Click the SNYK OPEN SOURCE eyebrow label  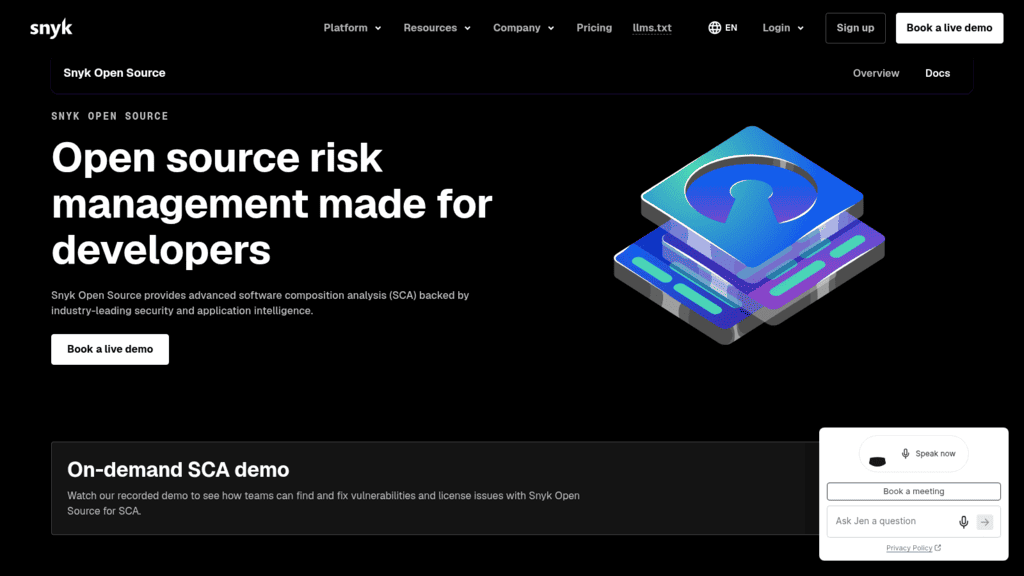pyautogui.click(x=110, y=116)
